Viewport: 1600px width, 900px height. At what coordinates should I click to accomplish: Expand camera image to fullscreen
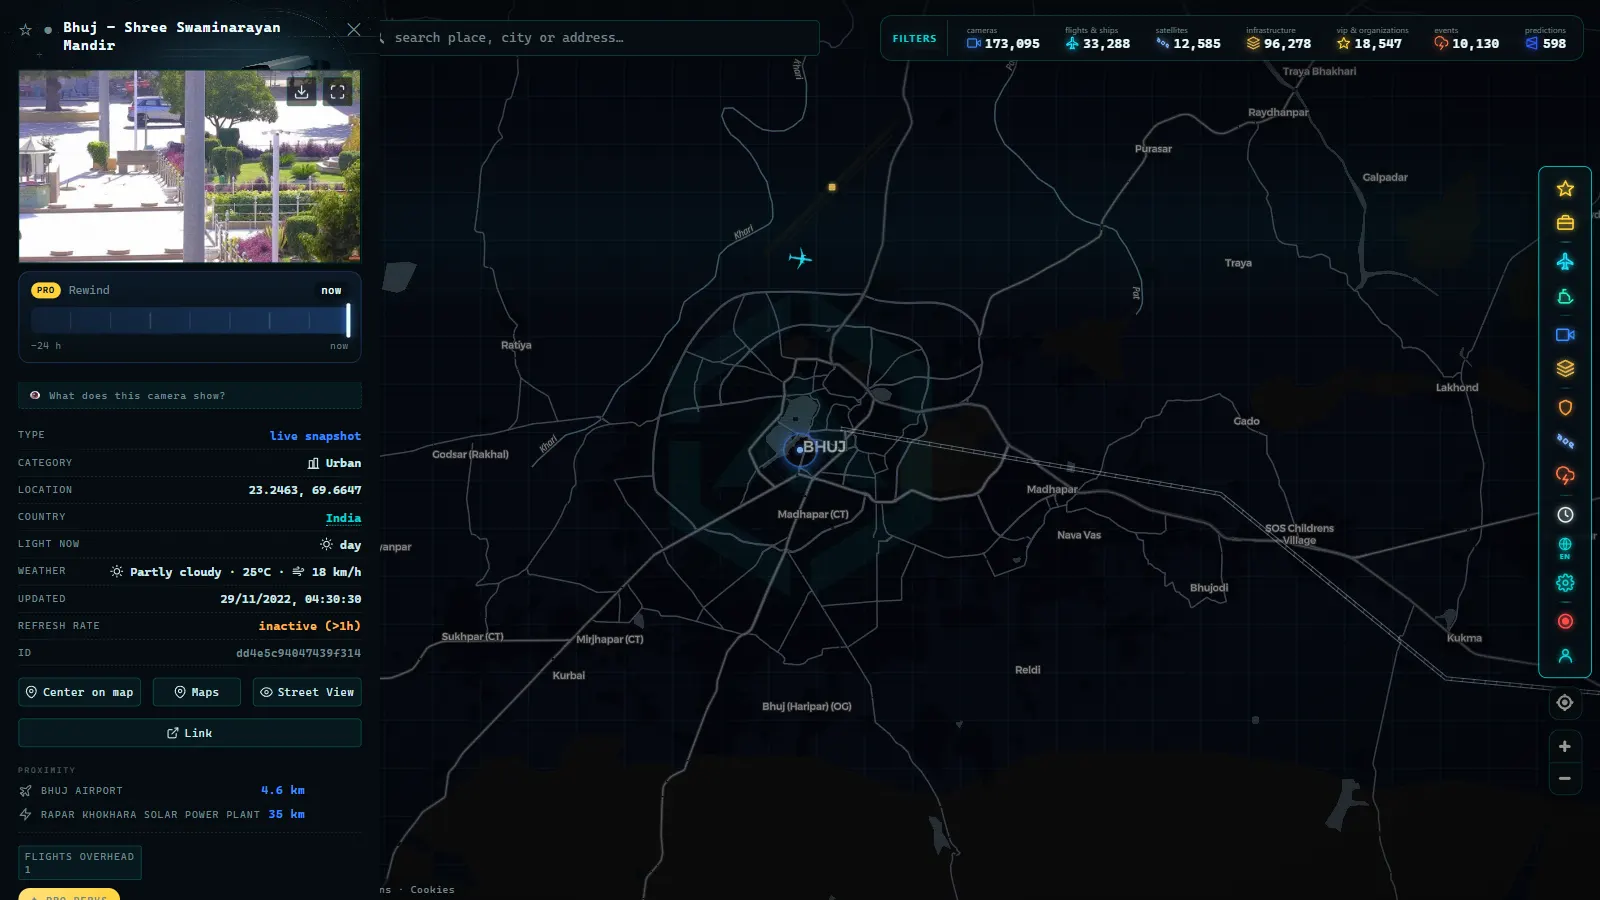(x=338, y=92)
